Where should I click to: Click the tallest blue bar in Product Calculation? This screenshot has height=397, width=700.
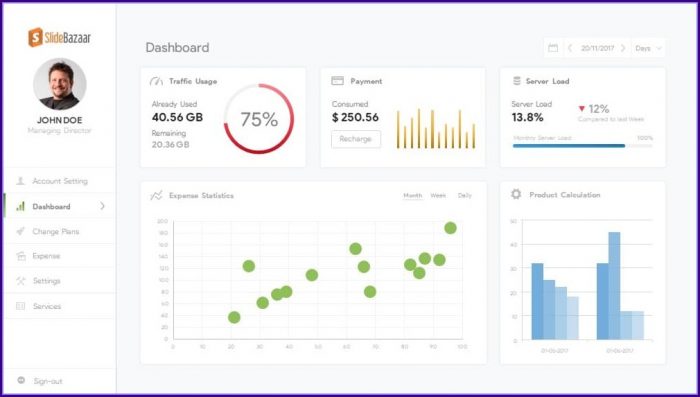[x=614, y=286]
